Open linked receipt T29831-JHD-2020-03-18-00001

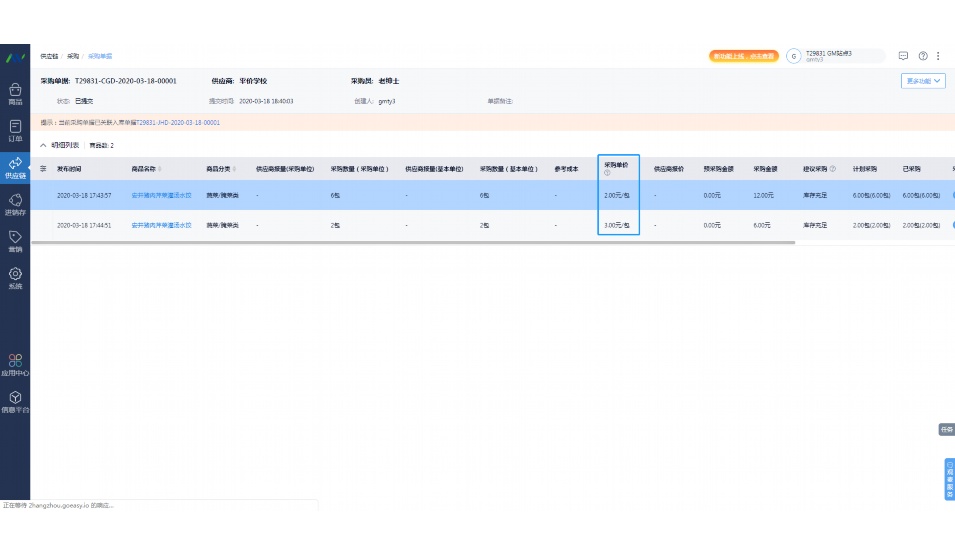tap(177, 122)
